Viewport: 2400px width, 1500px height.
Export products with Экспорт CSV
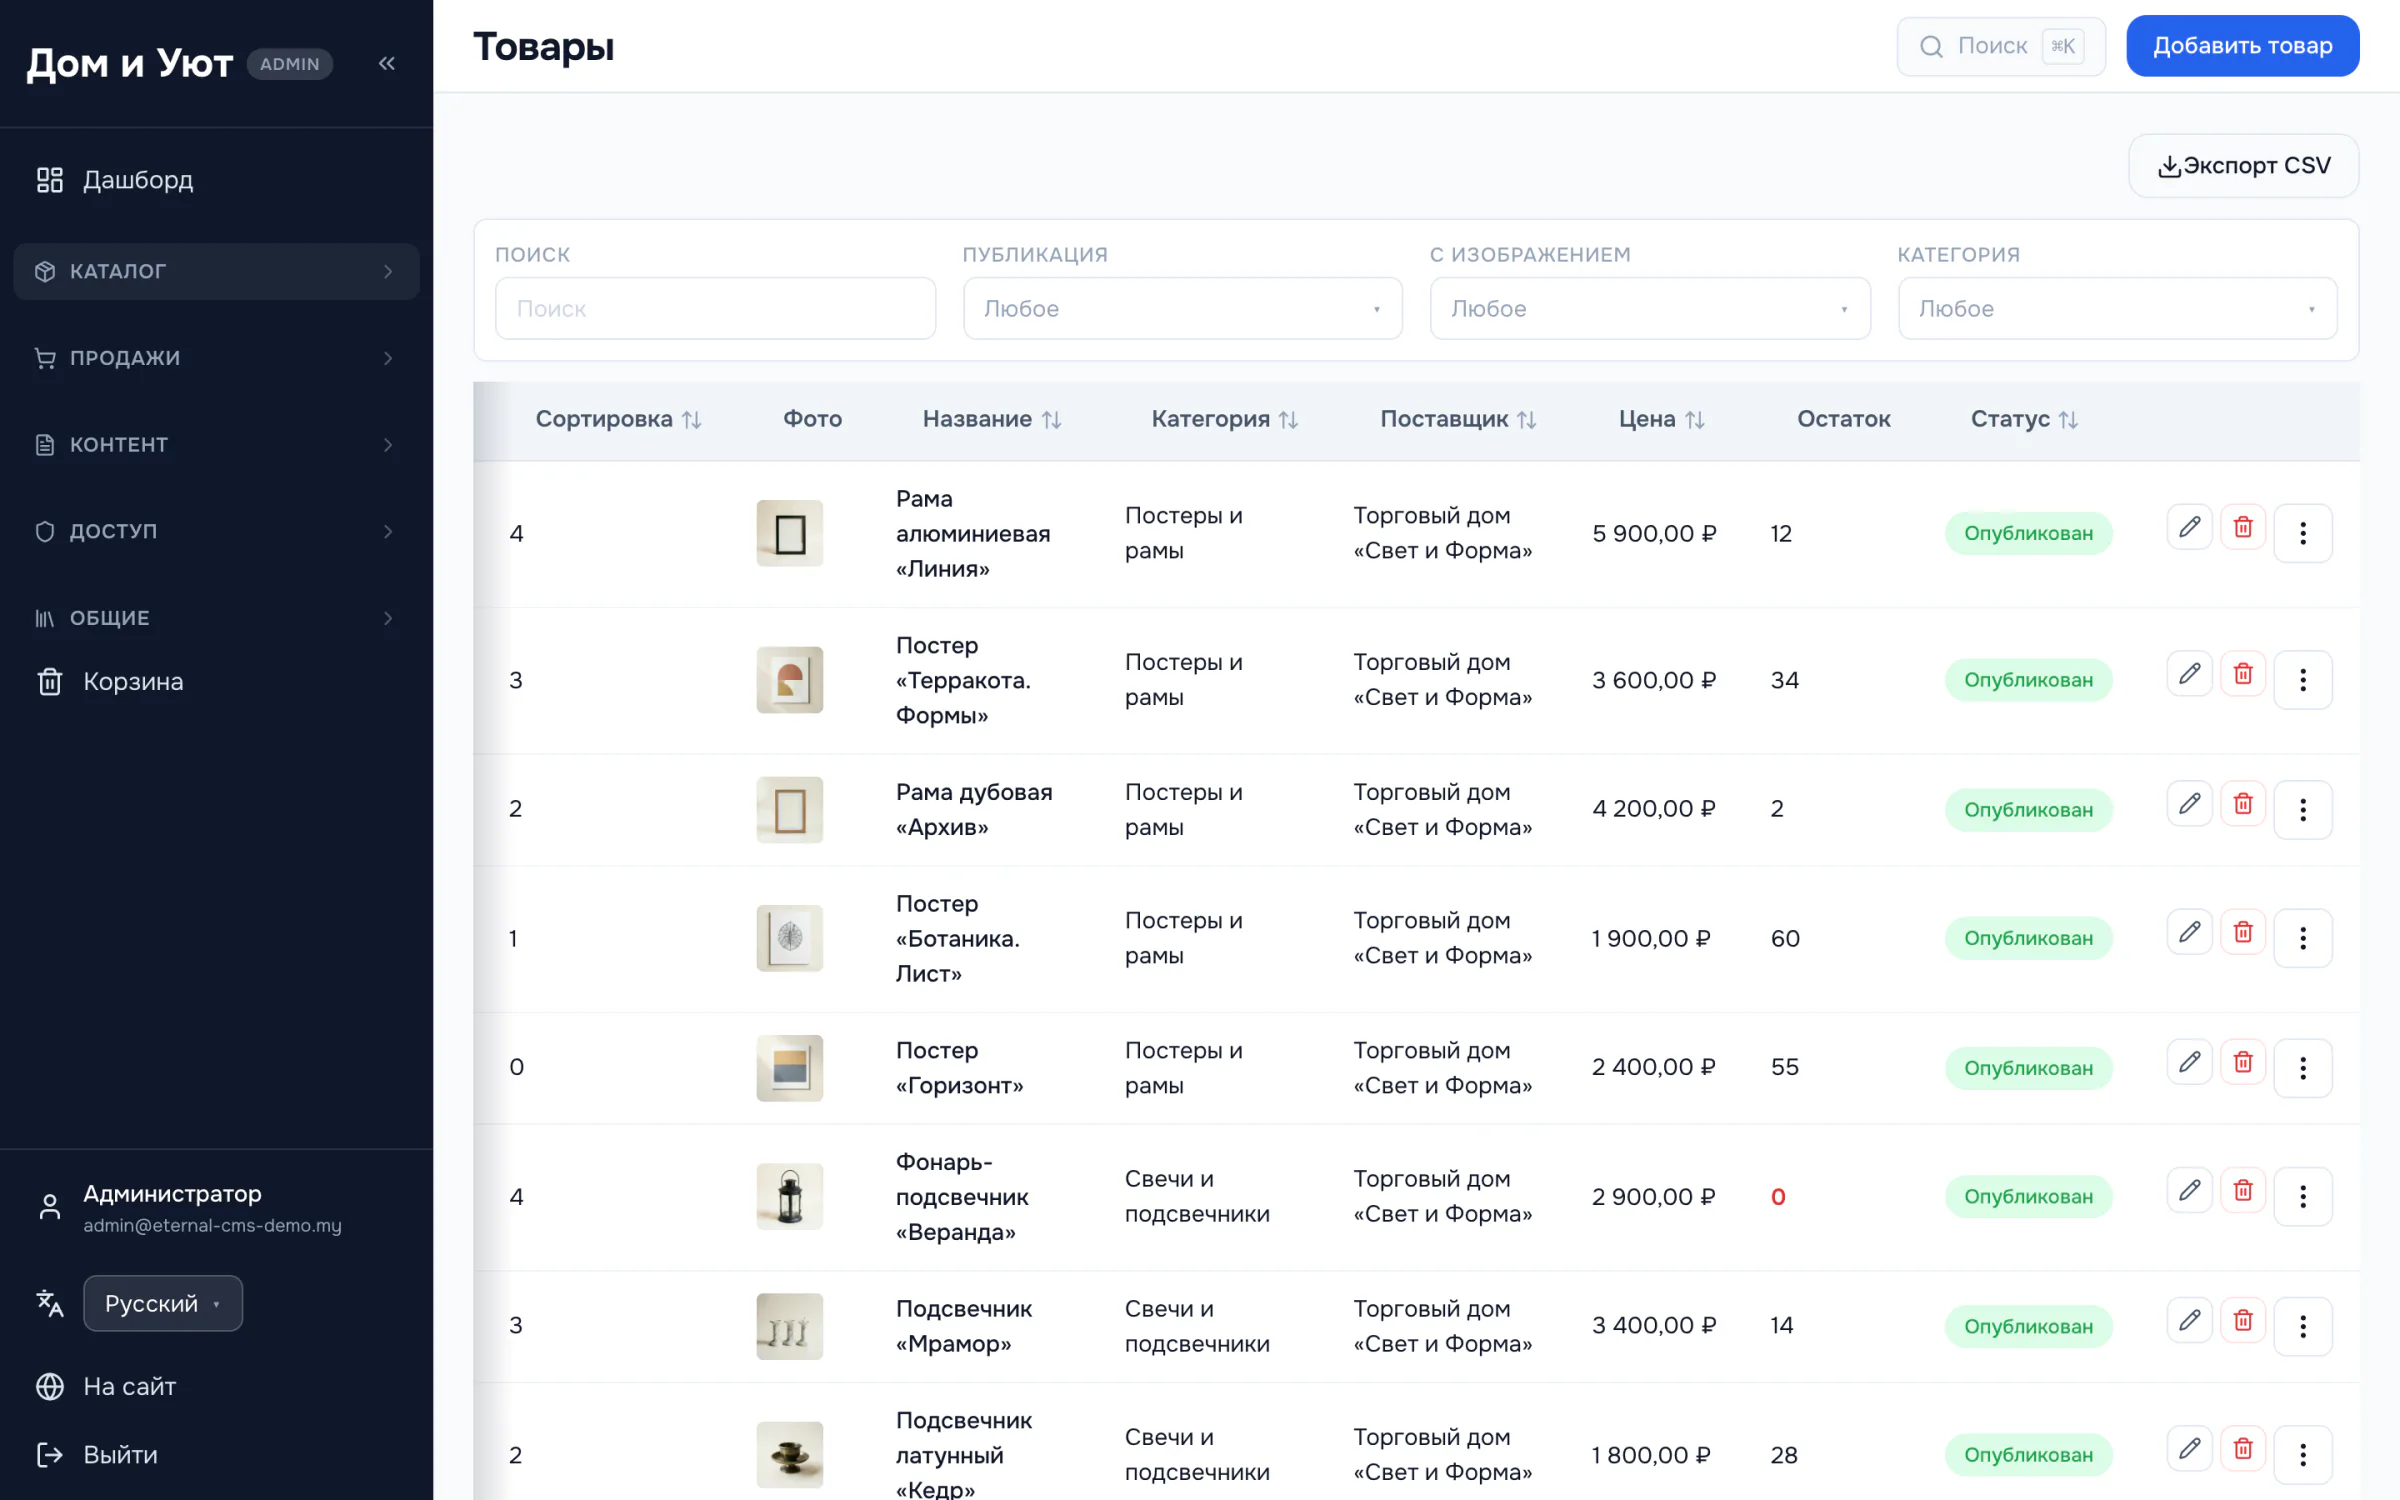point(2243,166)
